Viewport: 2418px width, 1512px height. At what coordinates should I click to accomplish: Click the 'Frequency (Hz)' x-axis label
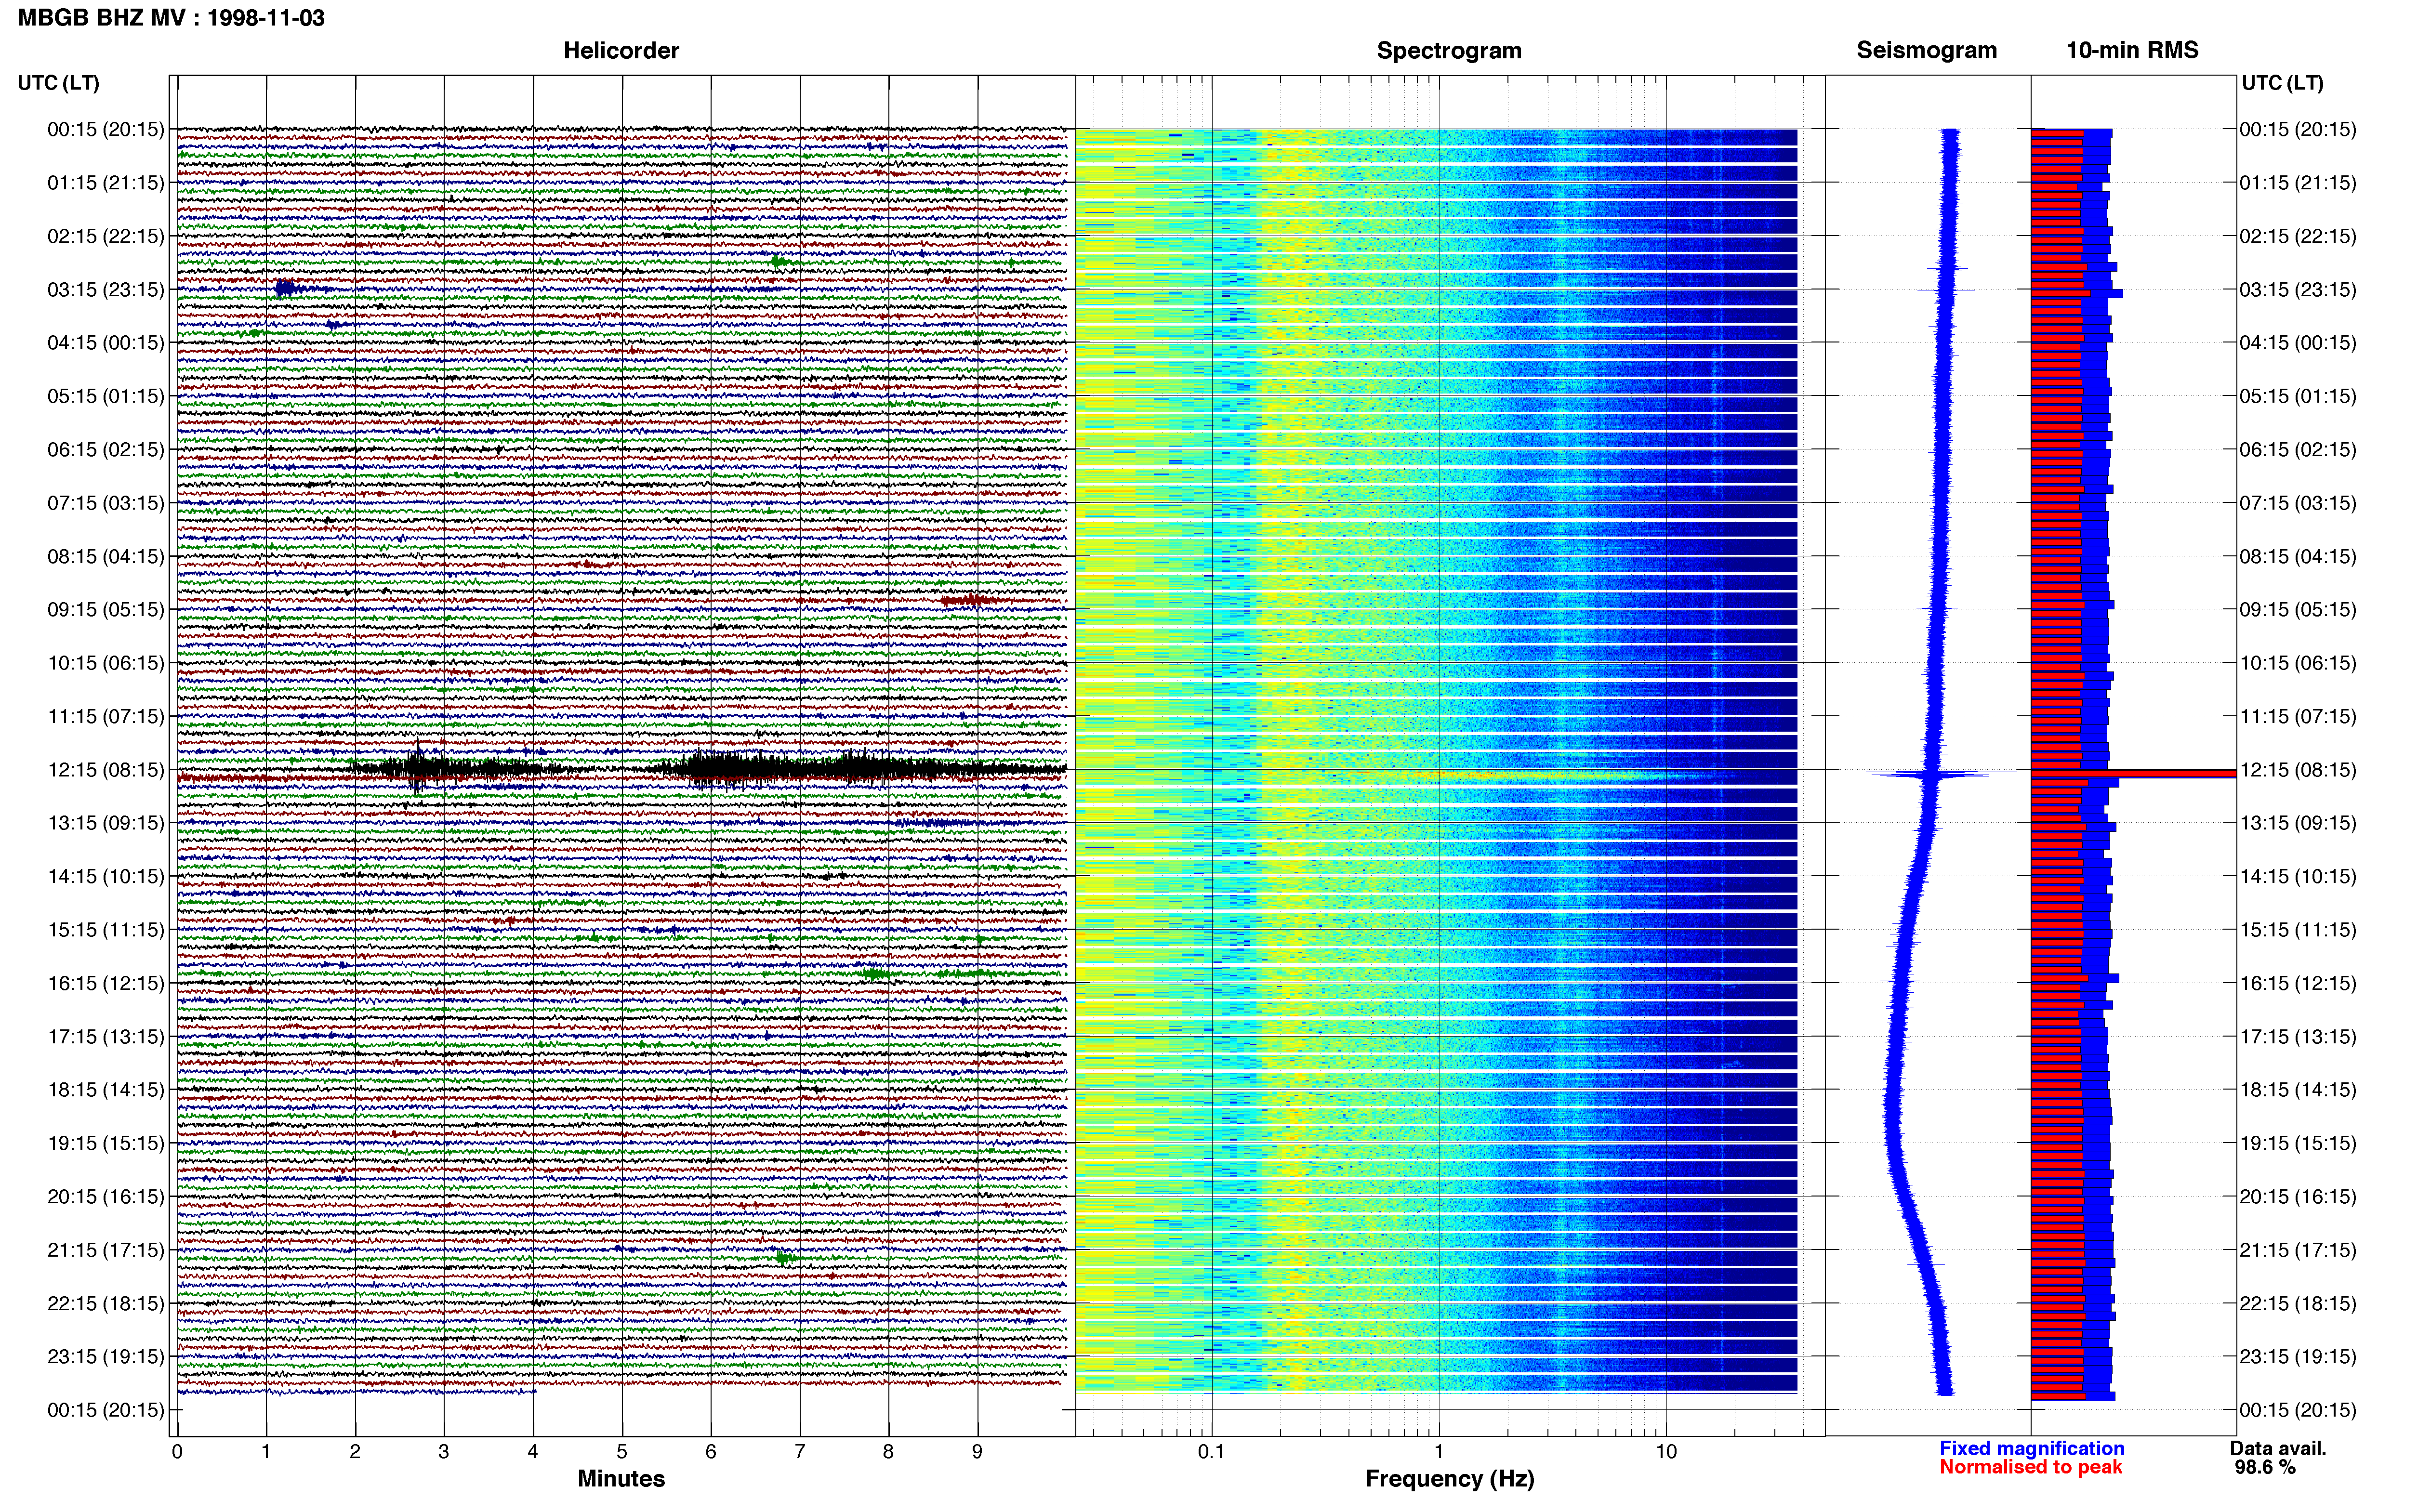[x=1449, y=1478]
